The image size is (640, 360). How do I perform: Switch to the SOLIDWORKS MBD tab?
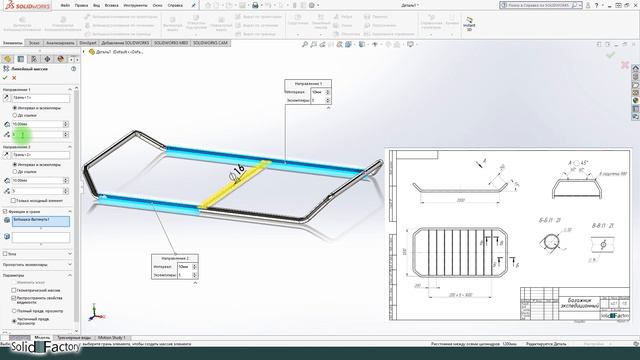tap(171, 43)
